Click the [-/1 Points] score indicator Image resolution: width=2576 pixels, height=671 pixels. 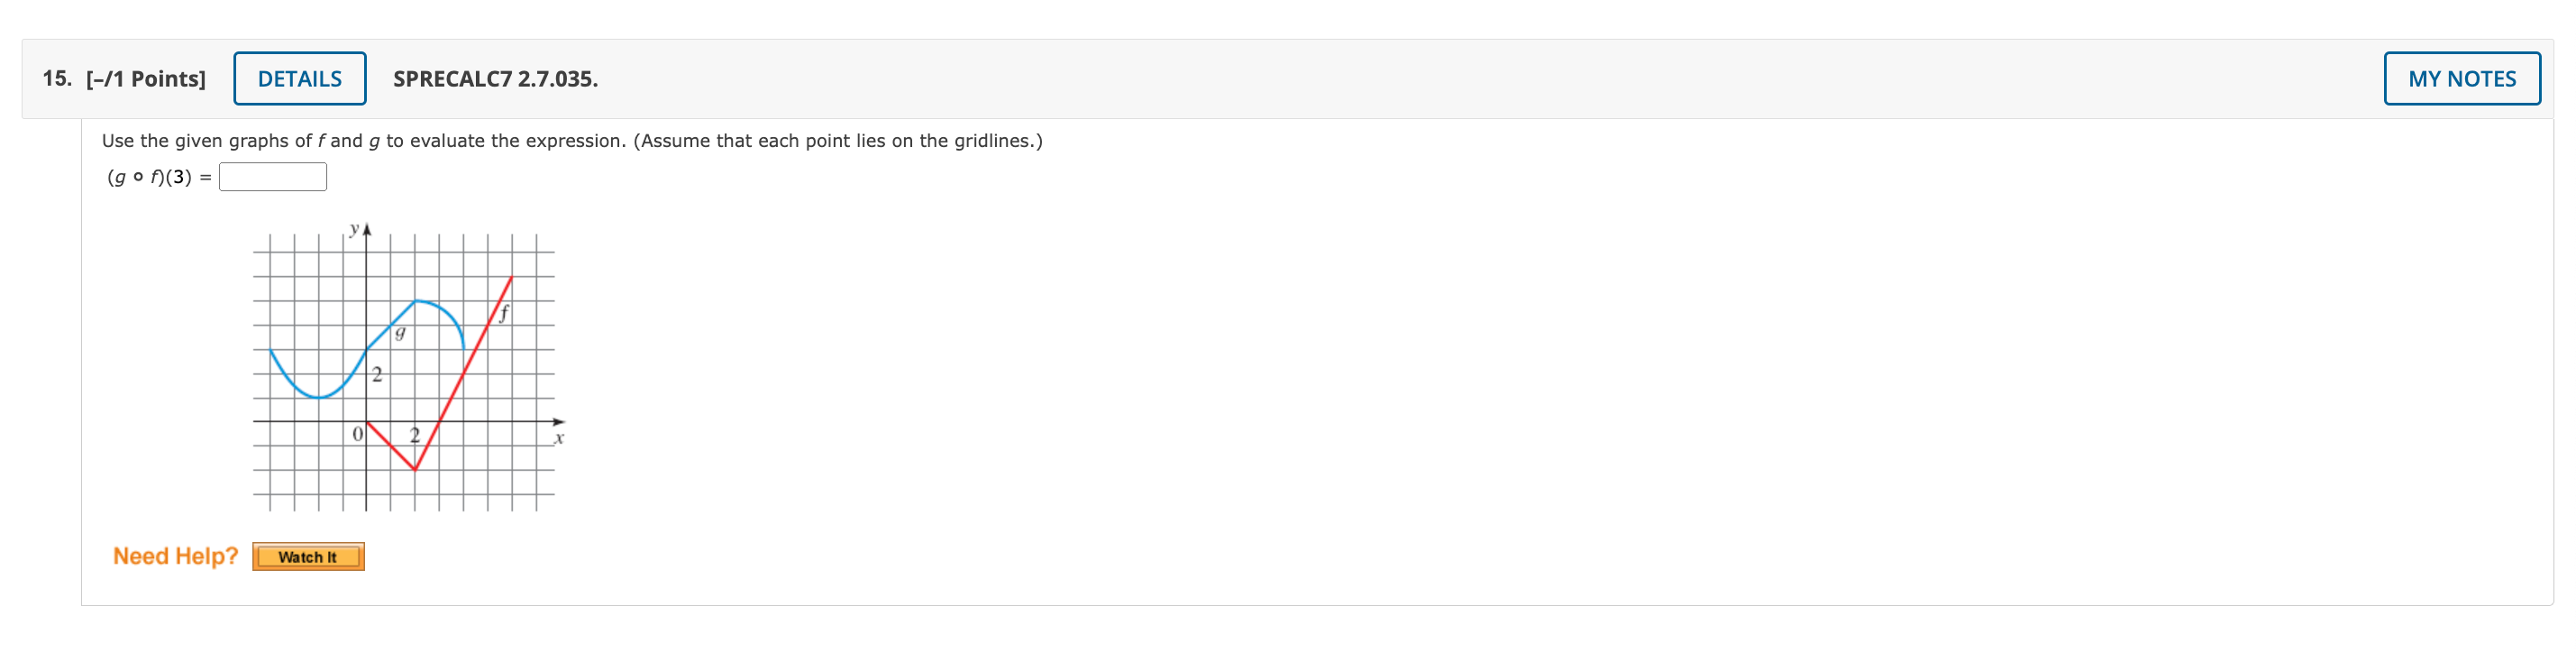(147, 78)
